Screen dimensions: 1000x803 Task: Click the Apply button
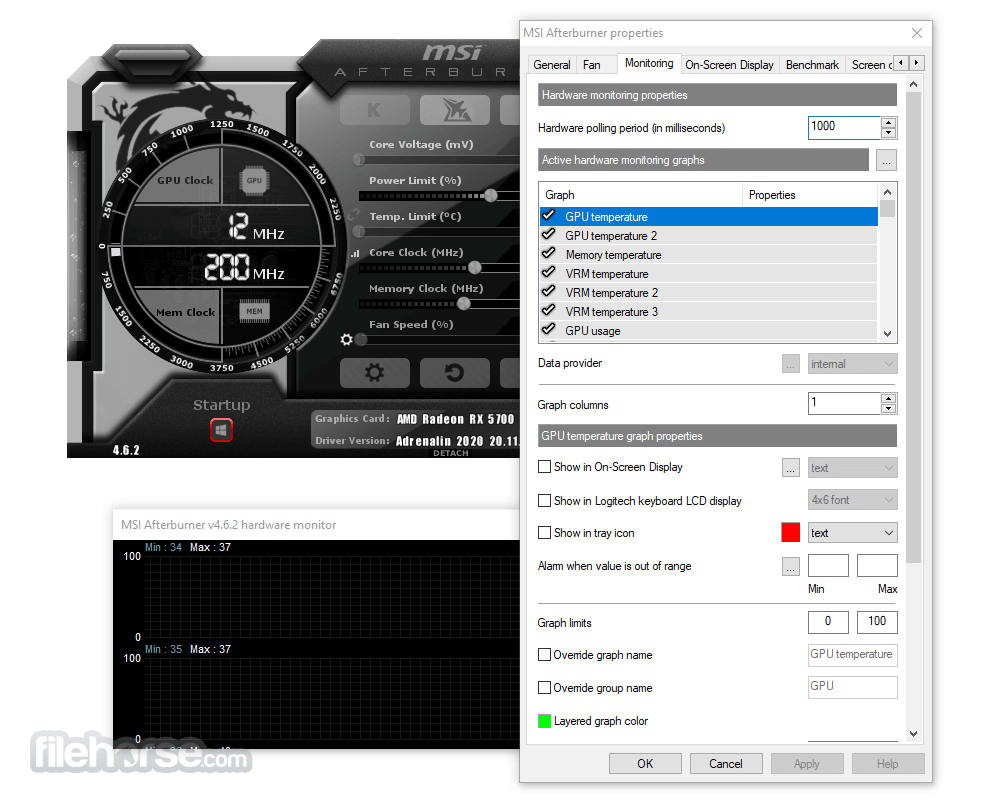[807, 763]
